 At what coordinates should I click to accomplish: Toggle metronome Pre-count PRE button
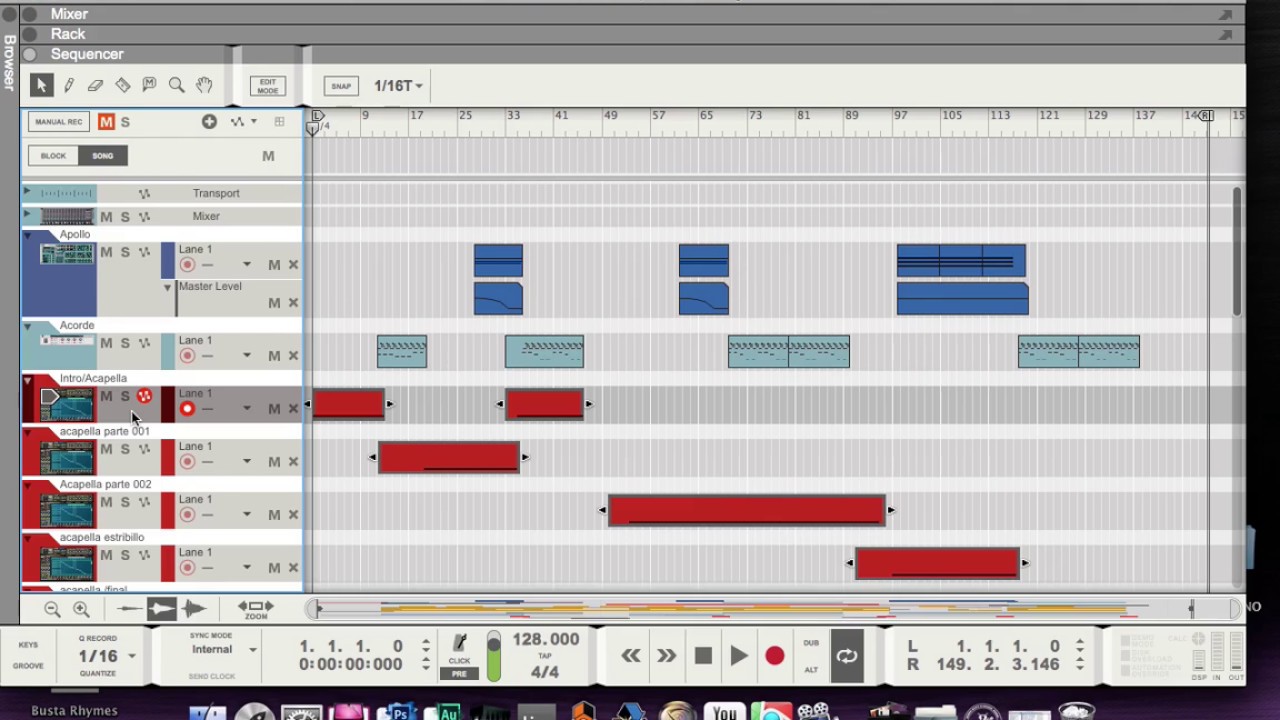click(x=459, y=674)
